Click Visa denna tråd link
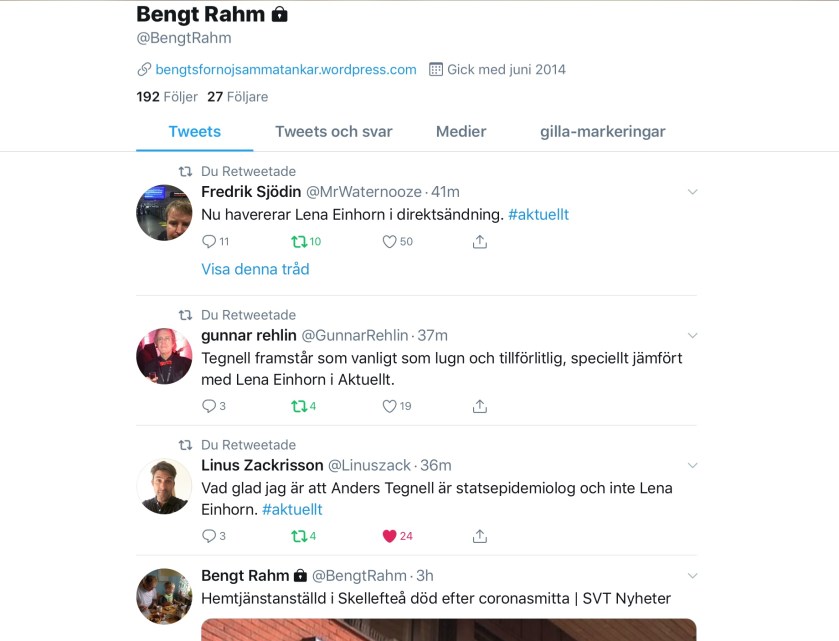 (255, 269)
